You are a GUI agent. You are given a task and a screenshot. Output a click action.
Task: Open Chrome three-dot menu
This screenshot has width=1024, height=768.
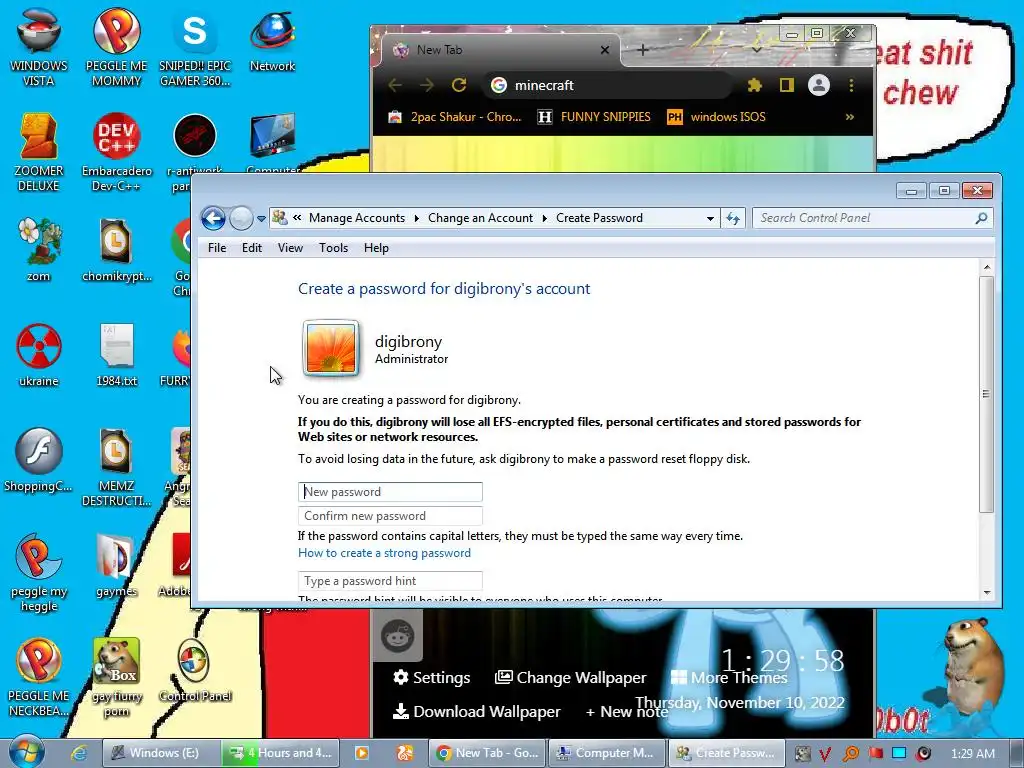pyautogui.click(x=851, y=85)
